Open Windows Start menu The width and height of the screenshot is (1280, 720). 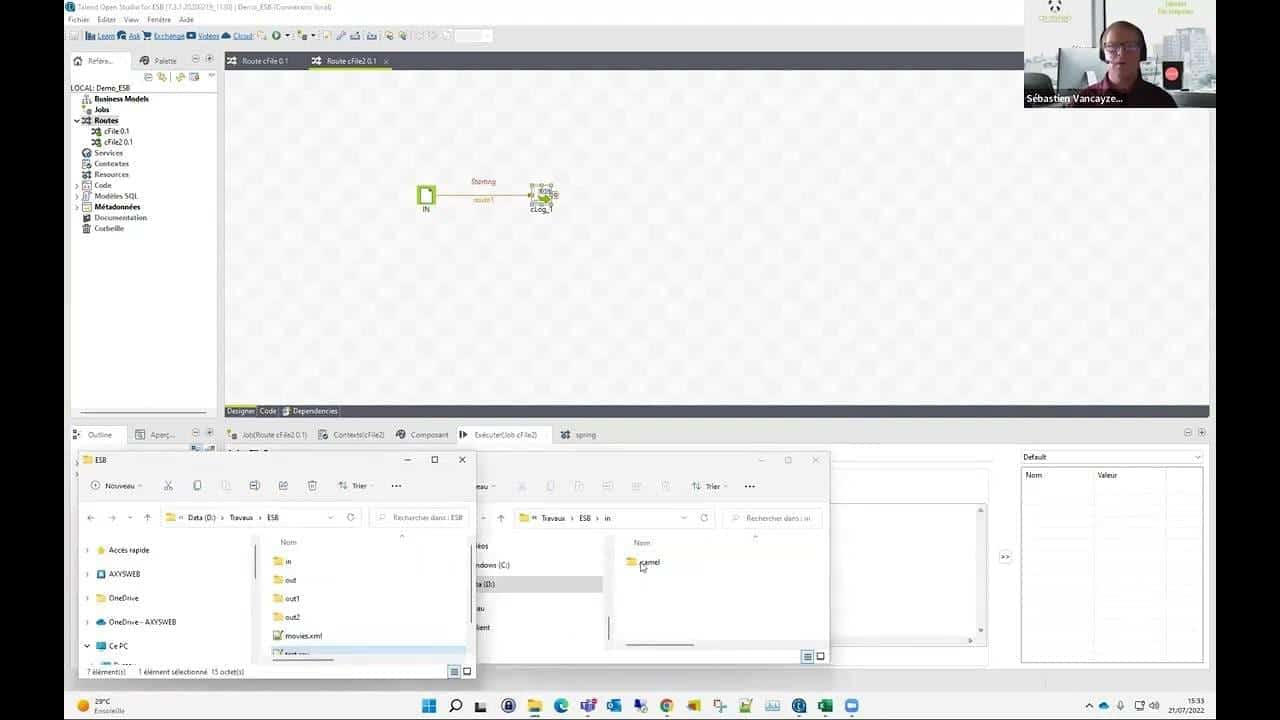tap(429, 706)
